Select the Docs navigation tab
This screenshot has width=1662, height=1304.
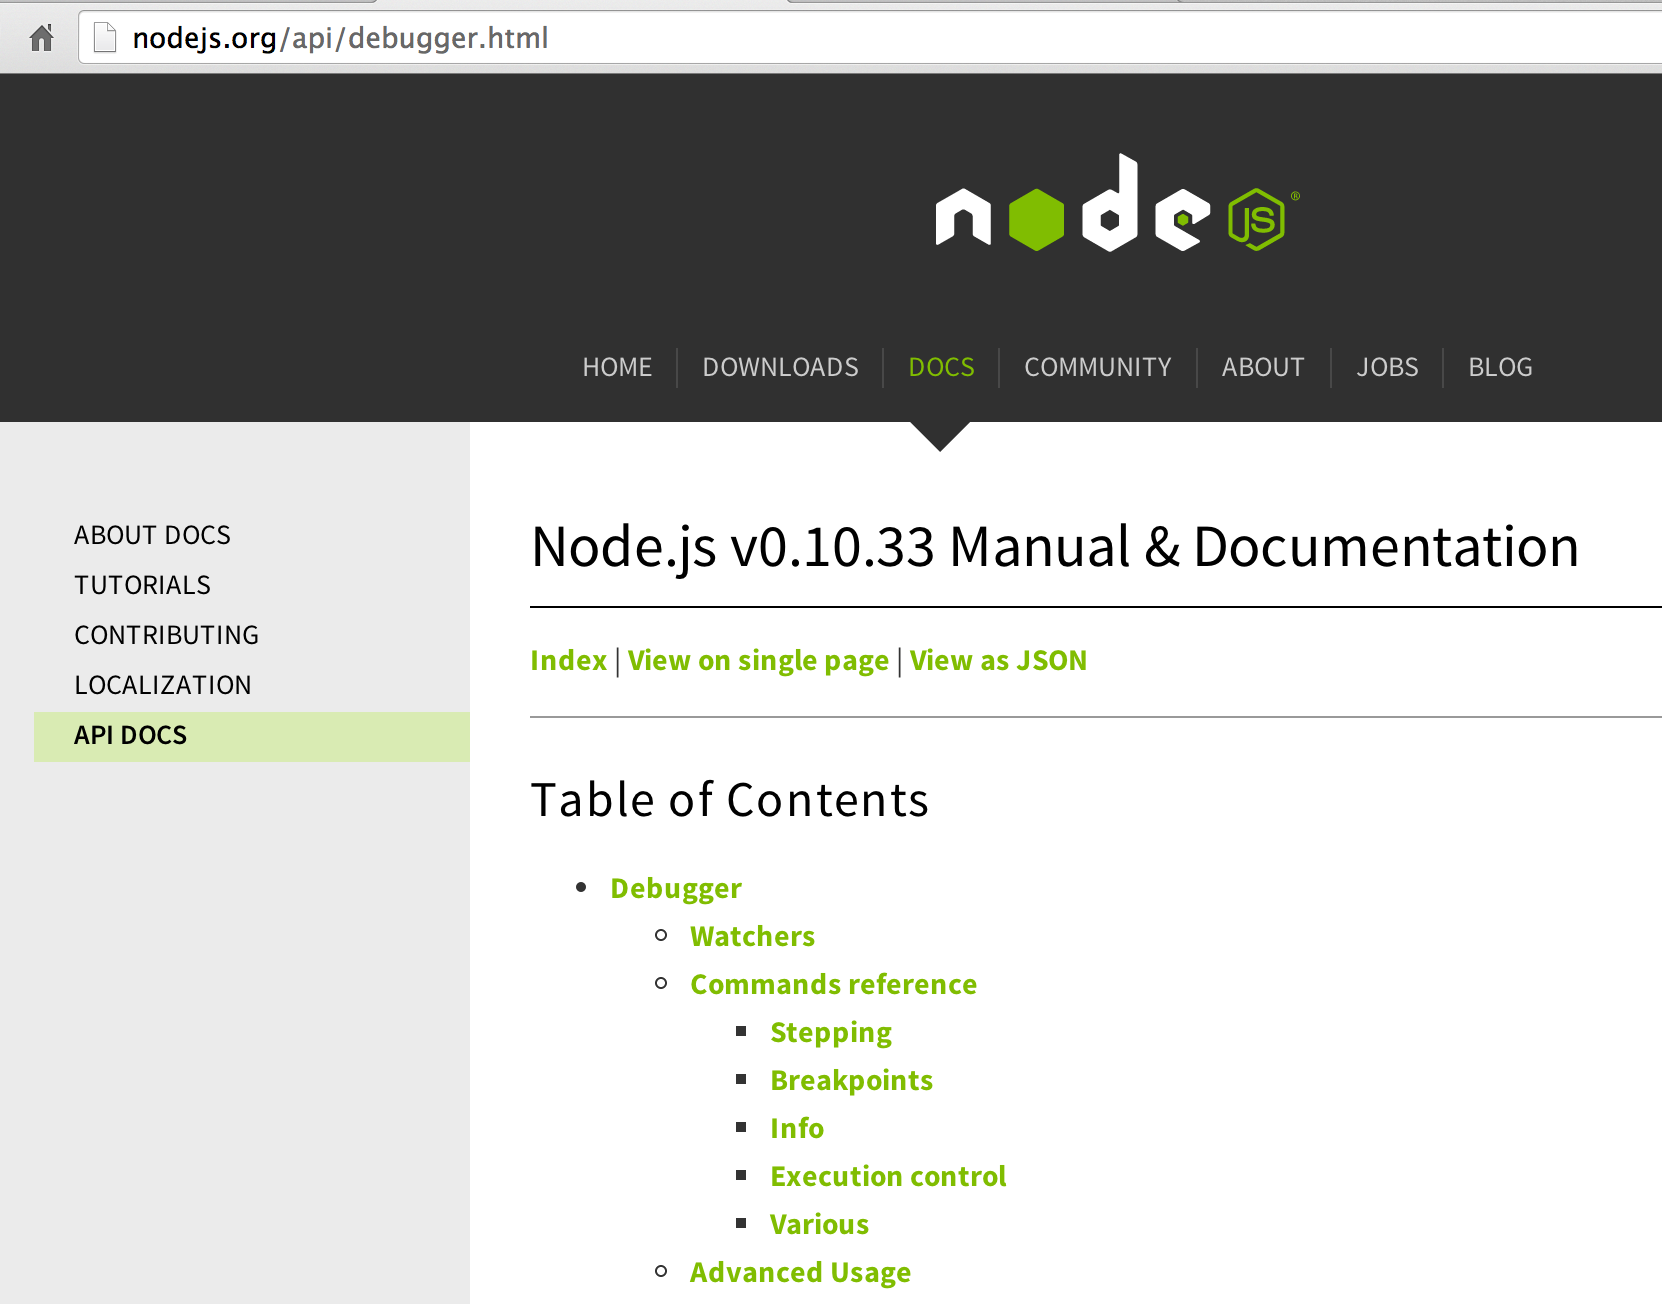tap(941, 367)
